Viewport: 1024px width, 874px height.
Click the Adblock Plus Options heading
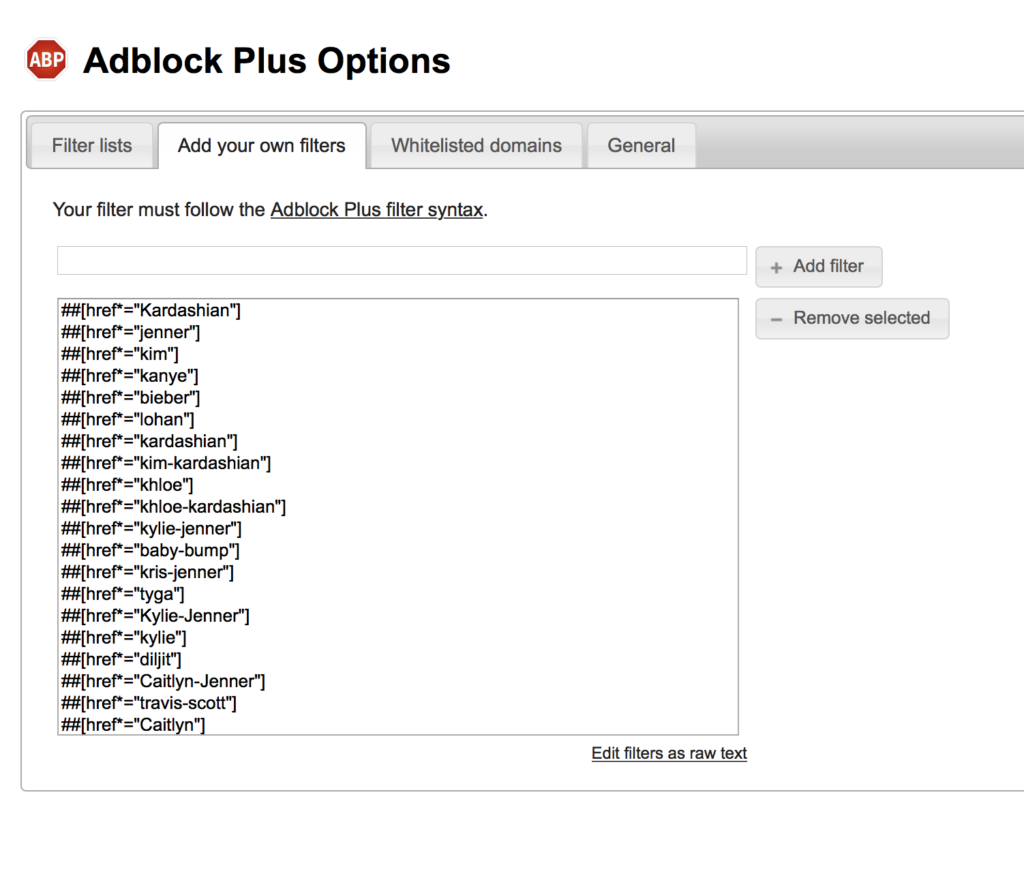[266, 61]
